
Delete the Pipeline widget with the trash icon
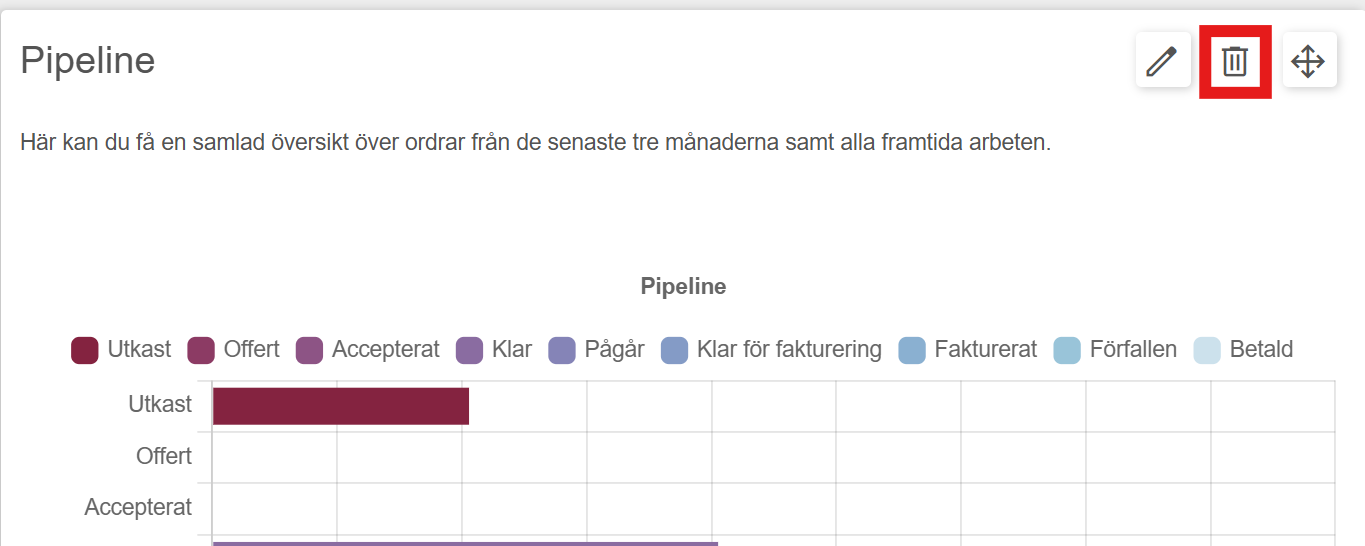1235,60
